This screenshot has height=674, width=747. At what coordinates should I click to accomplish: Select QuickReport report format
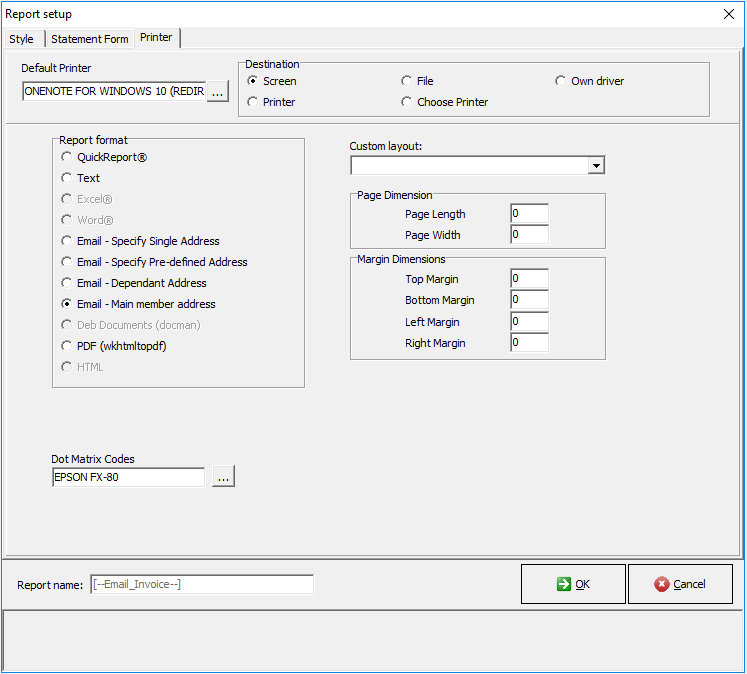click(x=67, y=157)
